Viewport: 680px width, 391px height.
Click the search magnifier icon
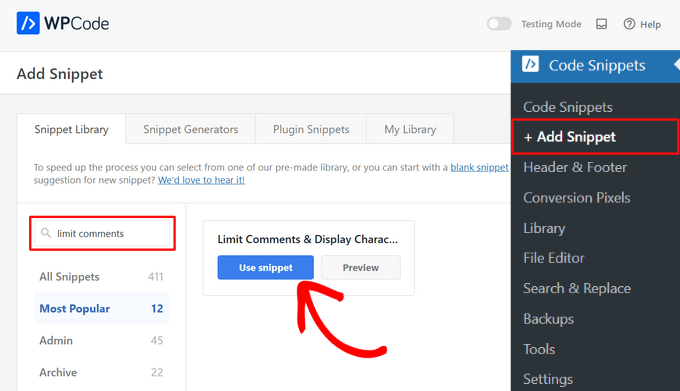click(46, 233)
